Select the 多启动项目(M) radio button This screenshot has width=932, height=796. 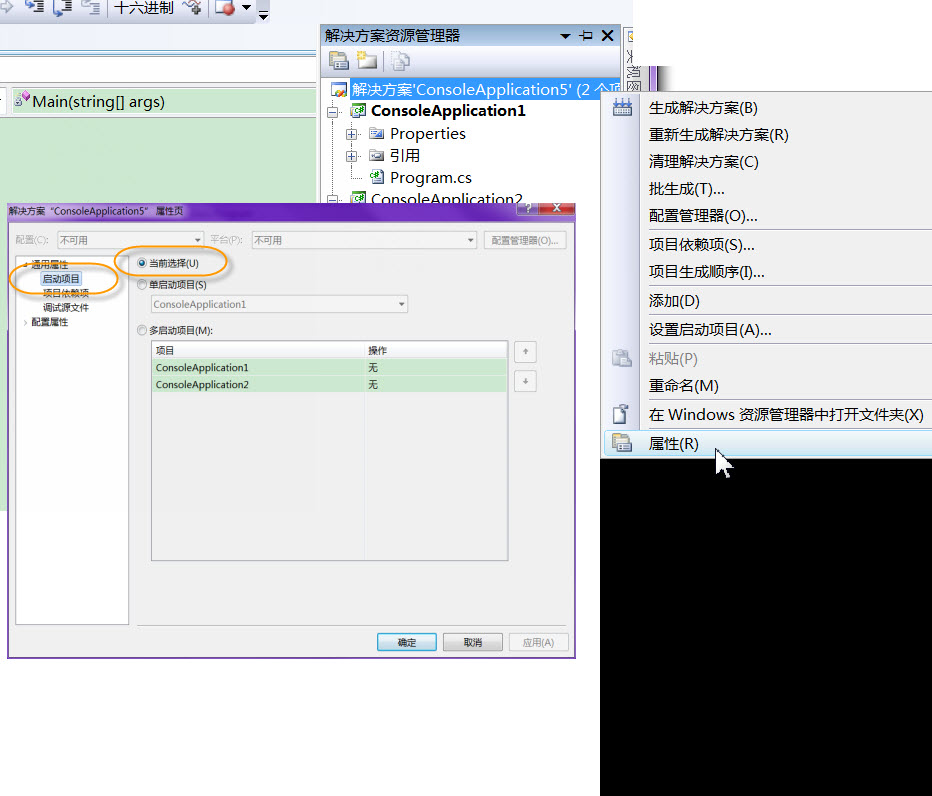142,330
